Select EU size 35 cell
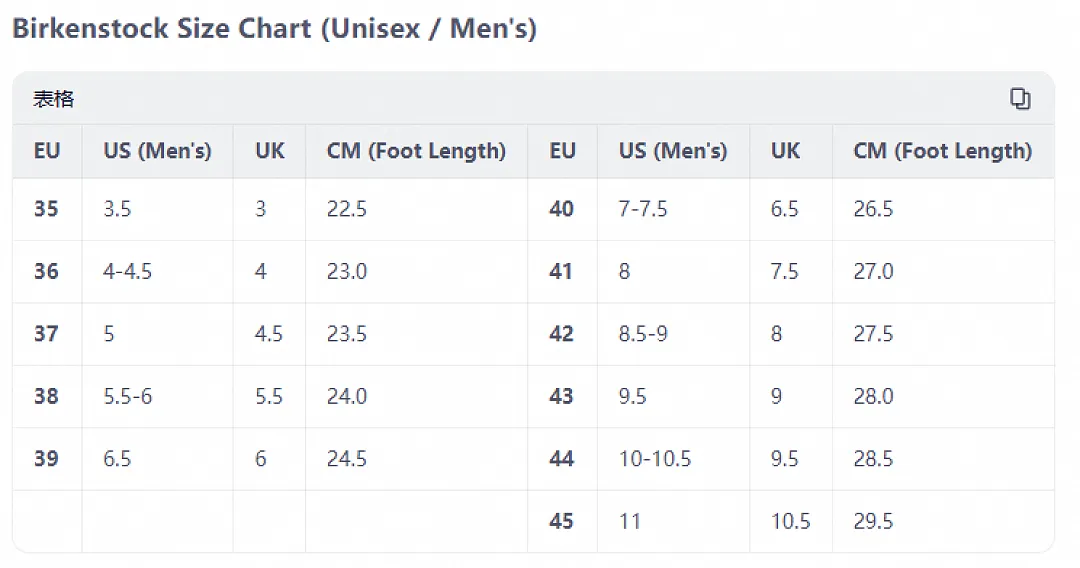Image resolution: width=1080 pixels, height=568 pixels. pos(46,209)
